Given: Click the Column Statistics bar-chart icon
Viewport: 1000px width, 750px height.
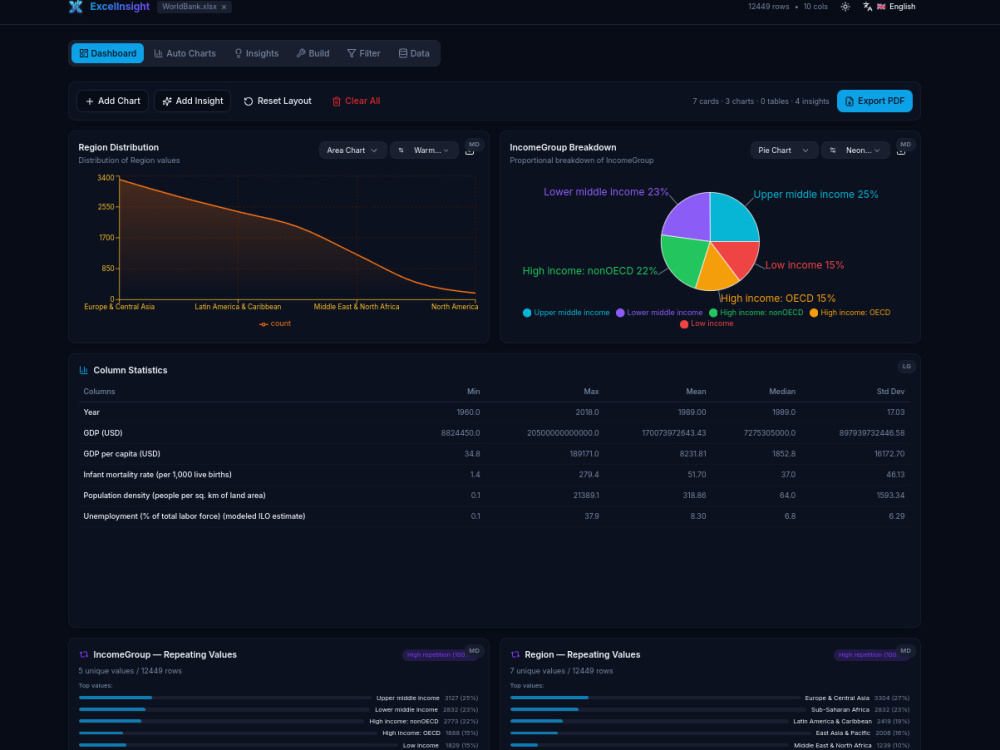Looking at the screenshot, I should point(84,370).
